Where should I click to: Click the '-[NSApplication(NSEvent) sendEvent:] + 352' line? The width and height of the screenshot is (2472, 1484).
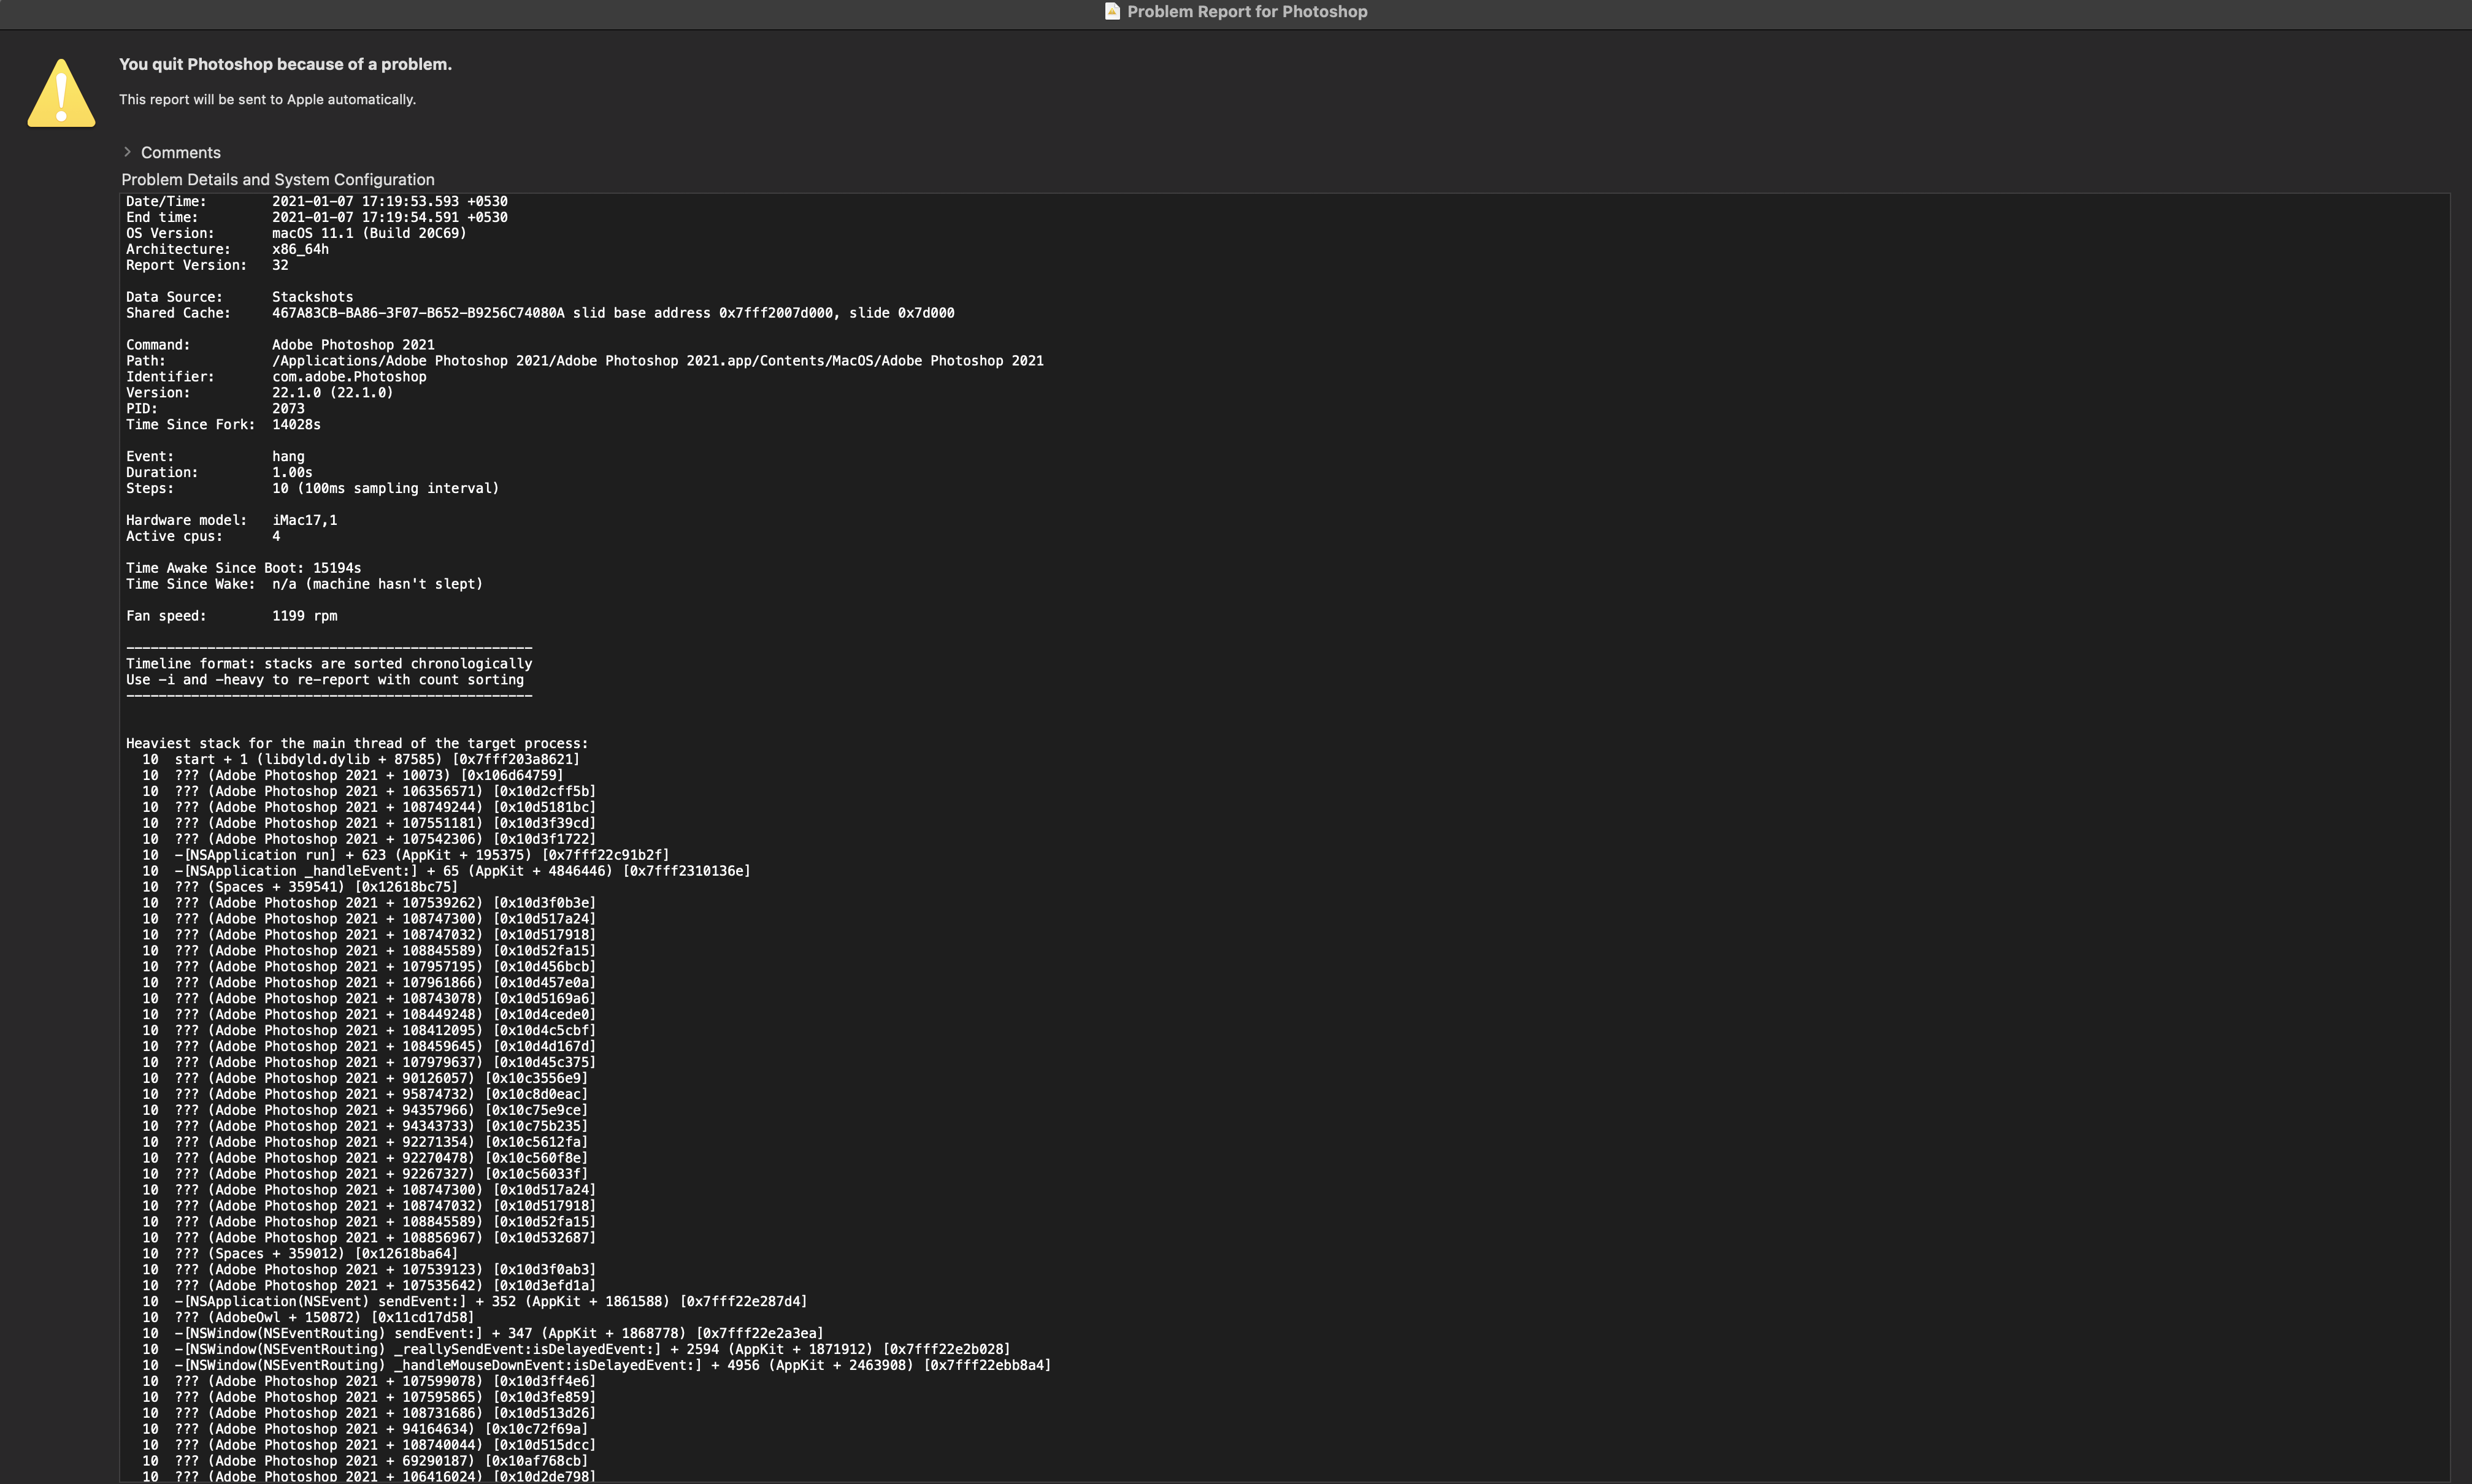[x=475, y=1301]
